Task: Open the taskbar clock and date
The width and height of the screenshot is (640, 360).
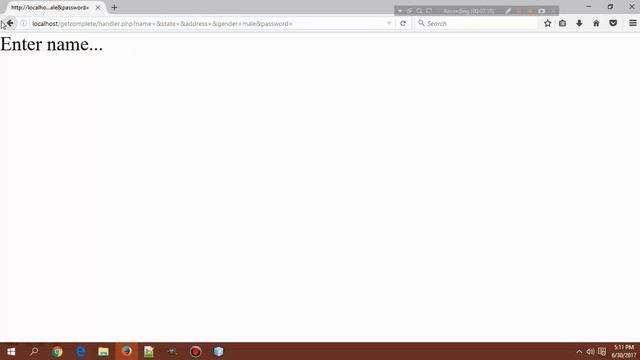Action: click(624, 351)
